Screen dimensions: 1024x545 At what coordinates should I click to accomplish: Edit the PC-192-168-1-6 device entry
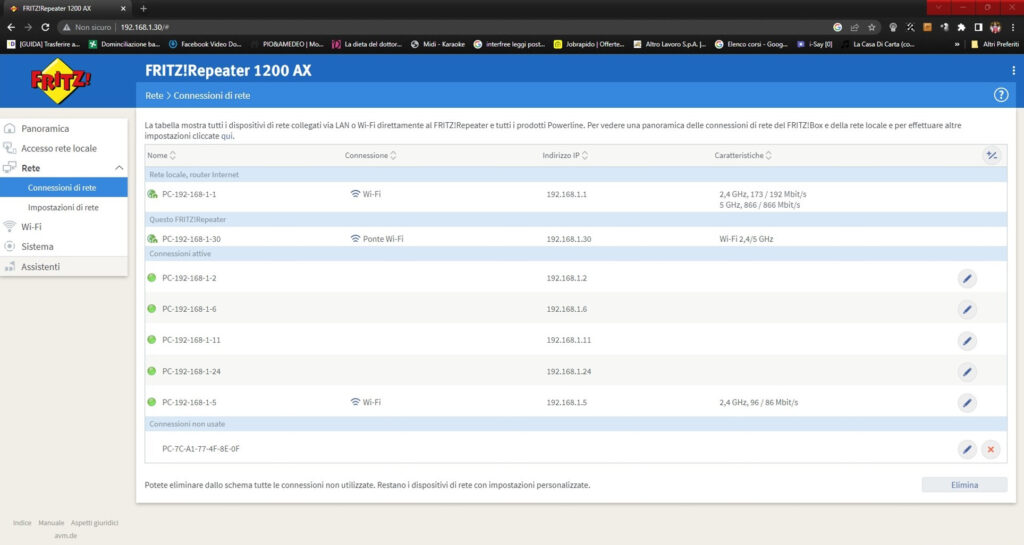pos(967,309)
